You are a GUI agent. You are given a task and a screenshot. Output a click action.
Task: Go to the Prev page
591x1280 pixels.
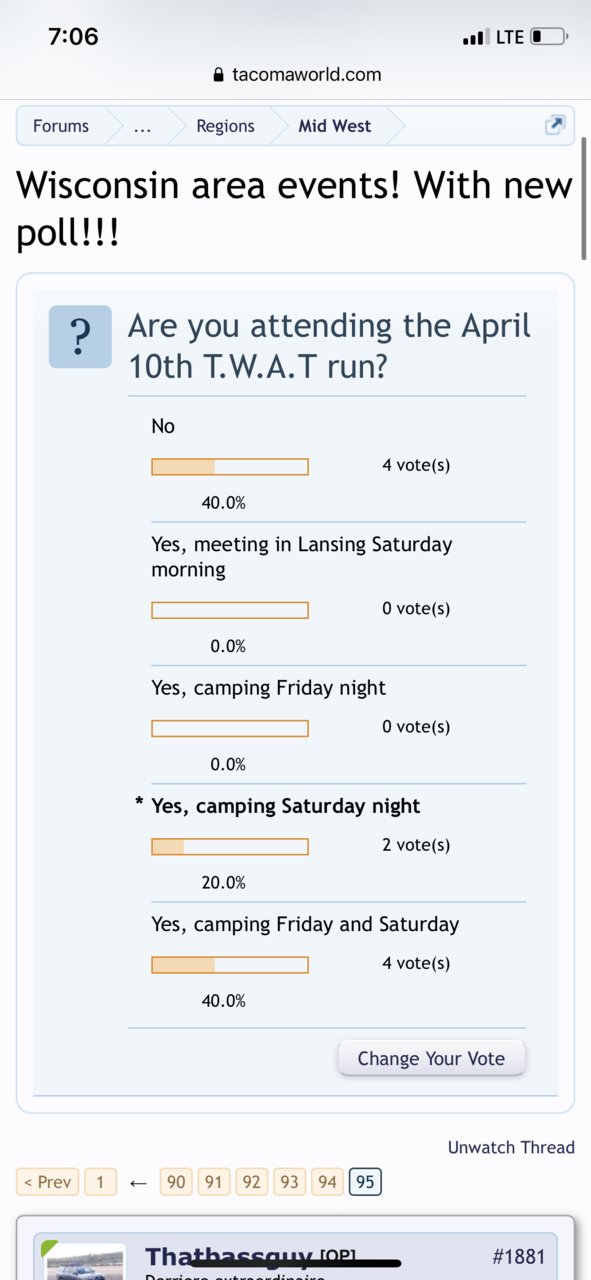click(47, 1182)
